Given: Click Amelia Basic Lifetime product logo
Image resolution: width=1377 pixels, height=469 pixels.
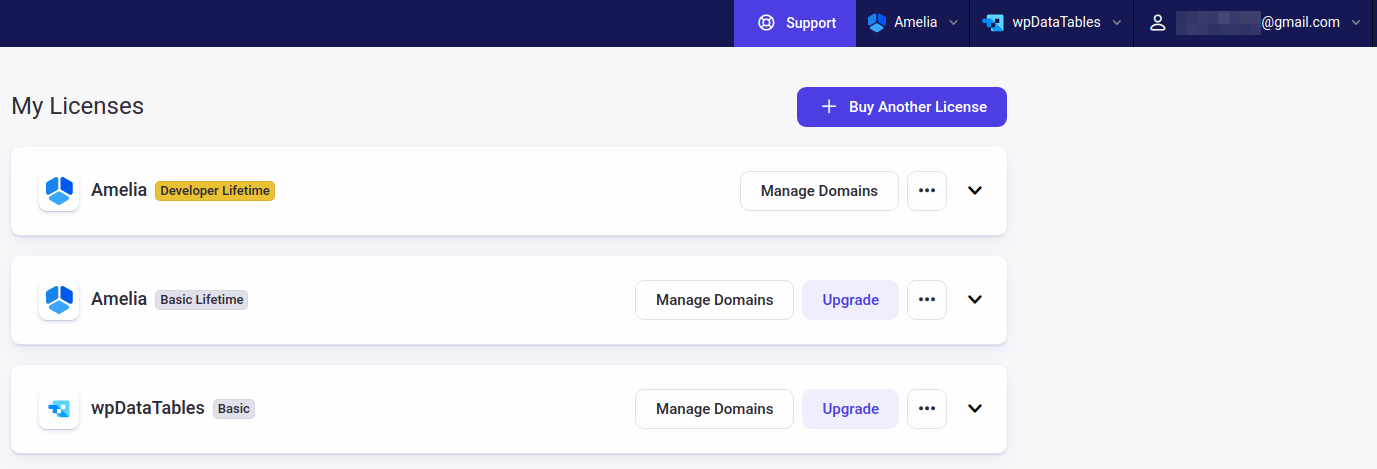Looking at the screenshot, I should [59, 299].
